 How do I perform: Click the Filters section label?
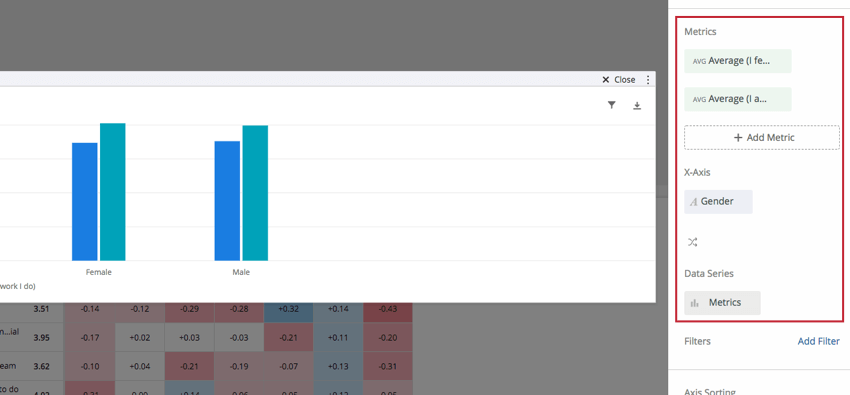pyautogui.click(x=697, y=341)
